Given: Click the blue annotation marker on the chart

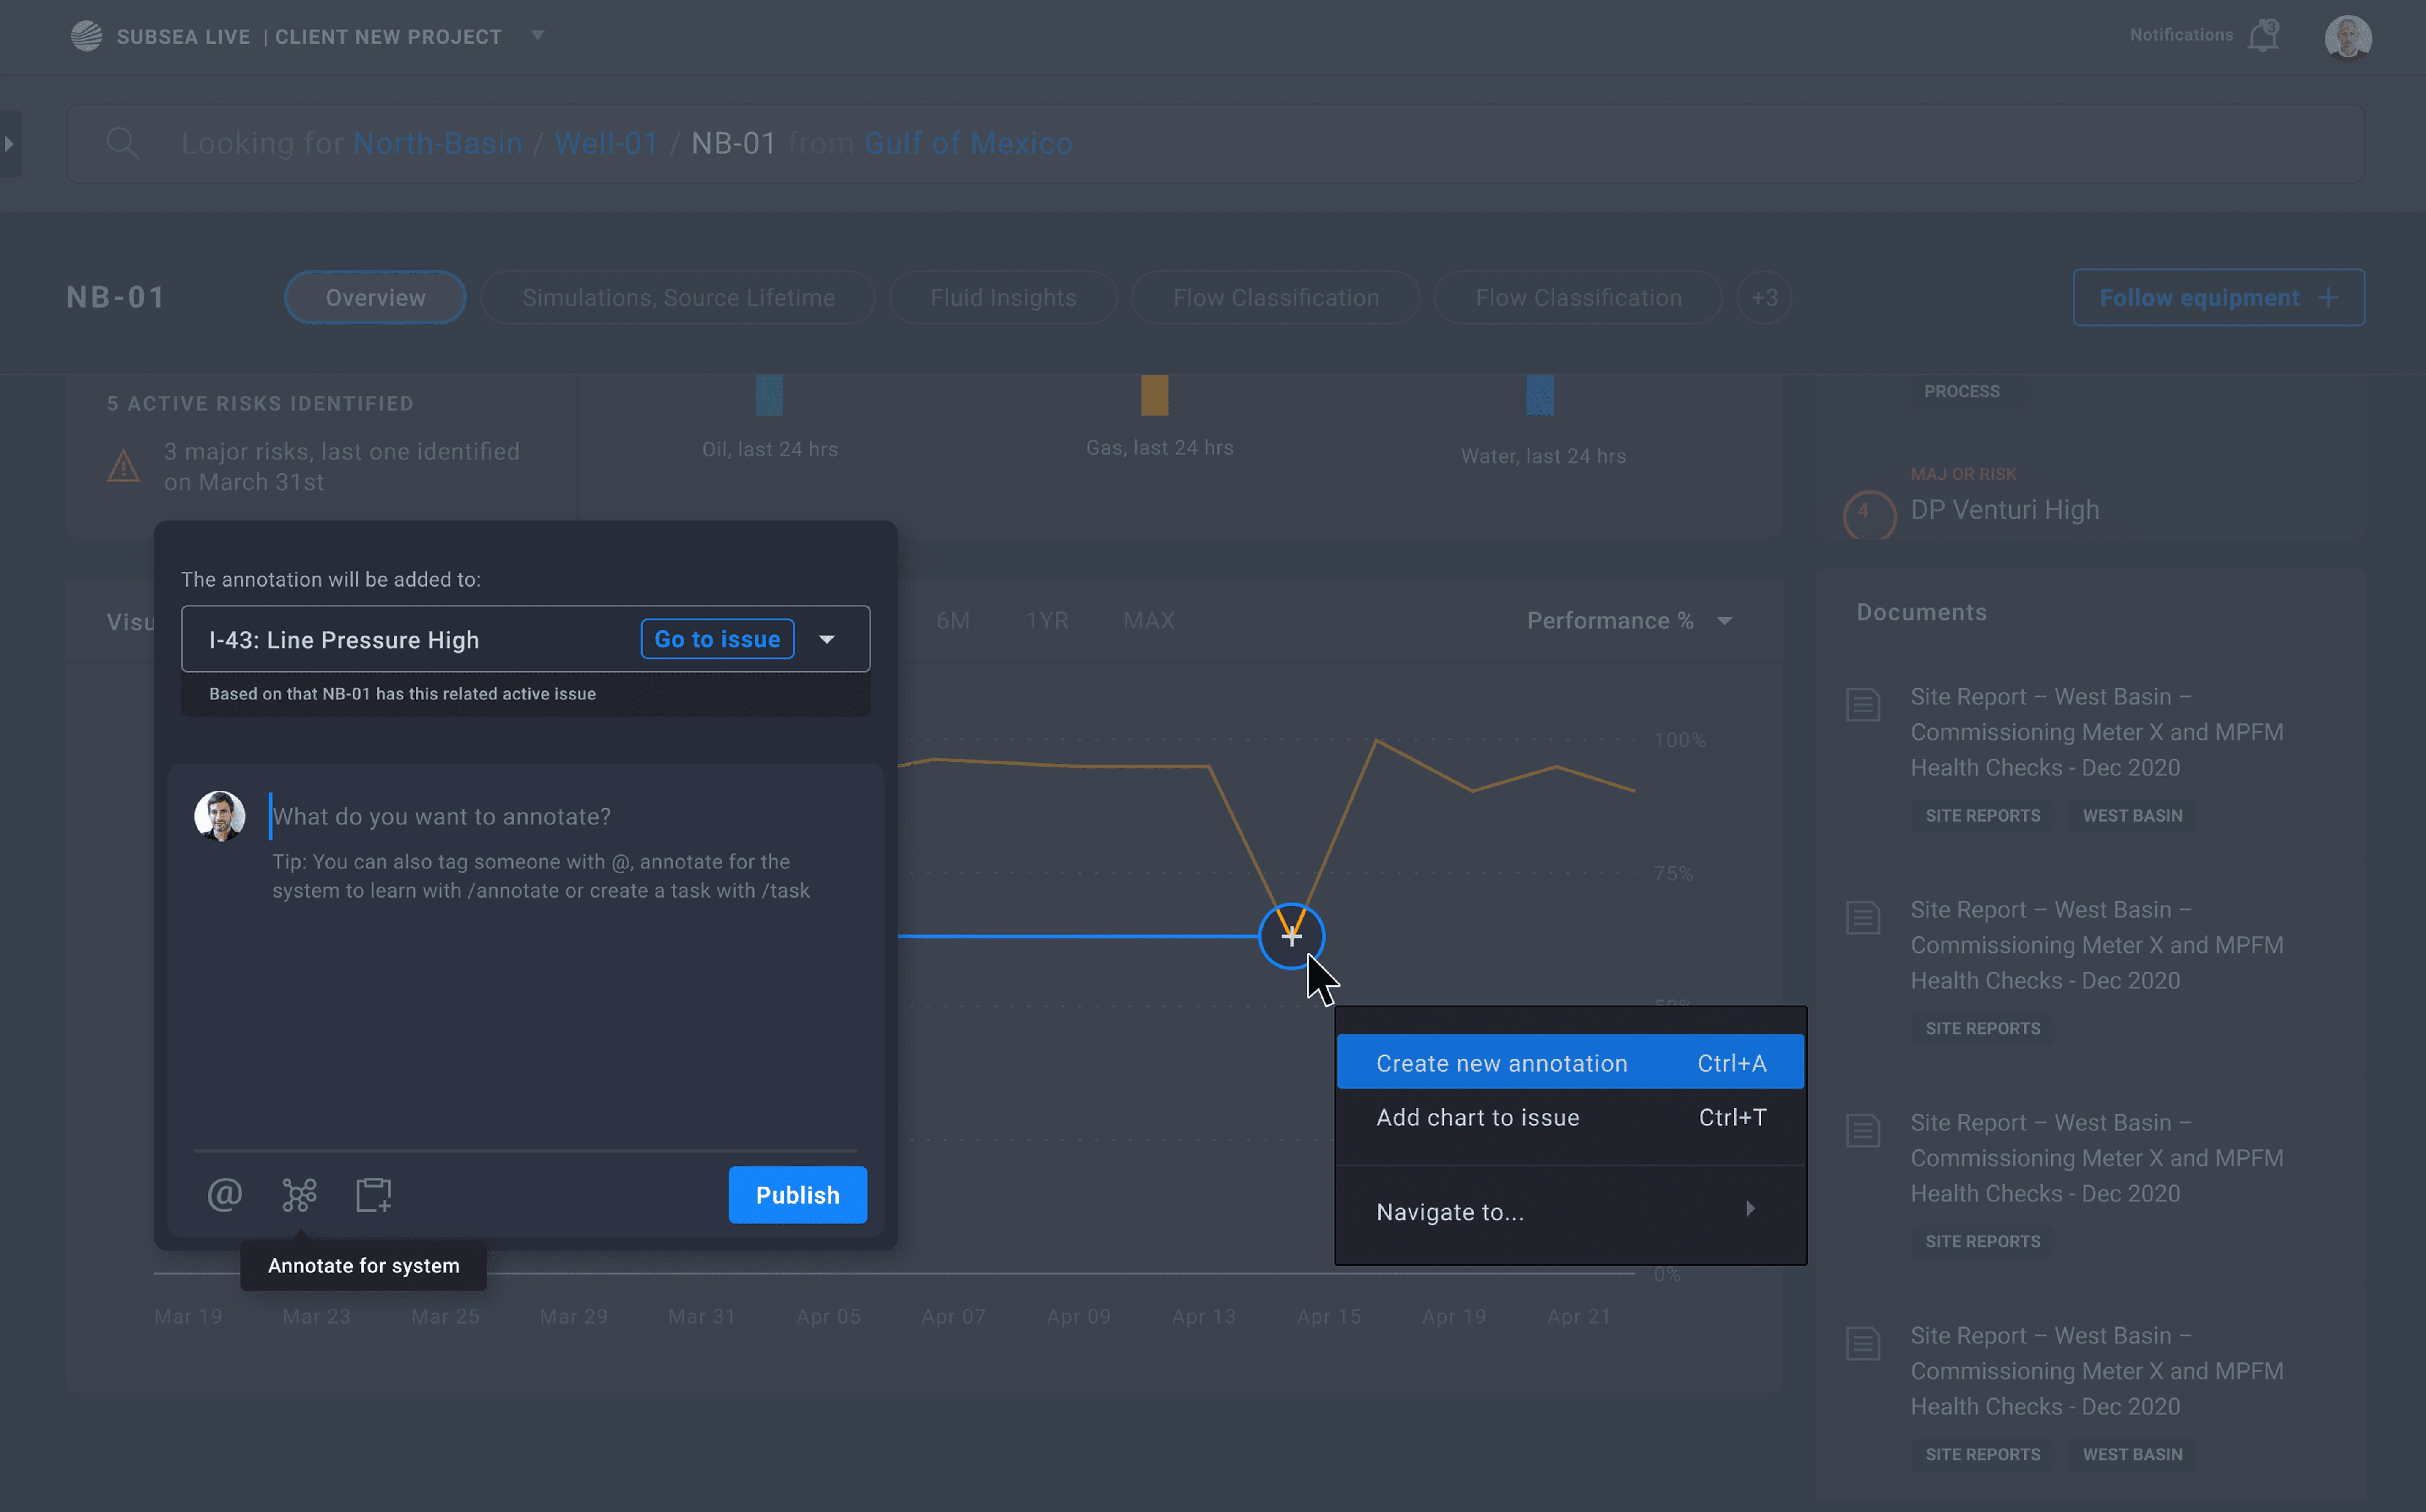Looking at the screenshot, I should 1291,936.
